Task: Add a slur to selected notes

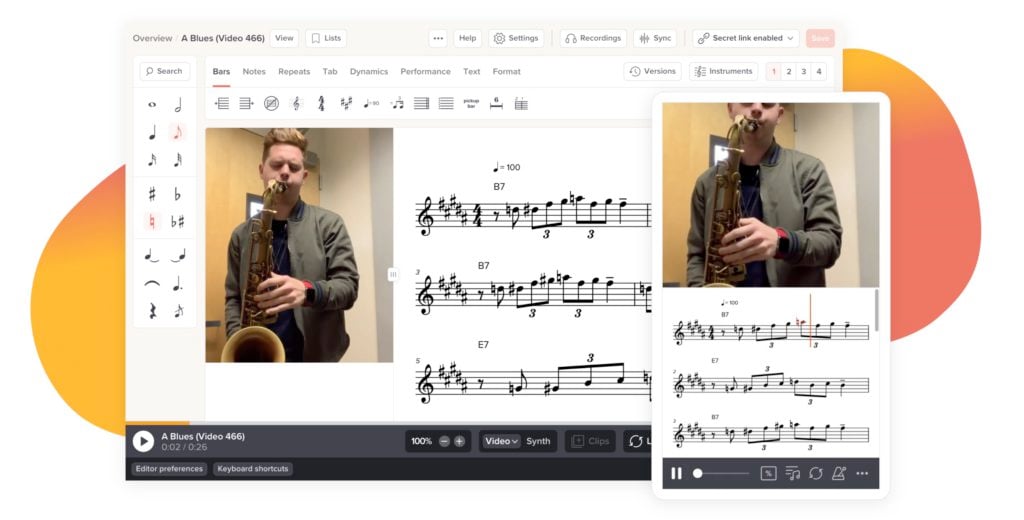Action: [152, 284]
